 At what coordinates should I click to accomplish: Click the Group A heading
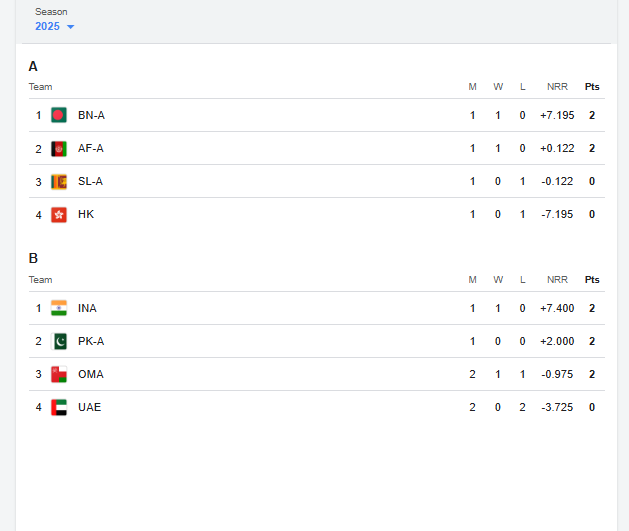33,66
